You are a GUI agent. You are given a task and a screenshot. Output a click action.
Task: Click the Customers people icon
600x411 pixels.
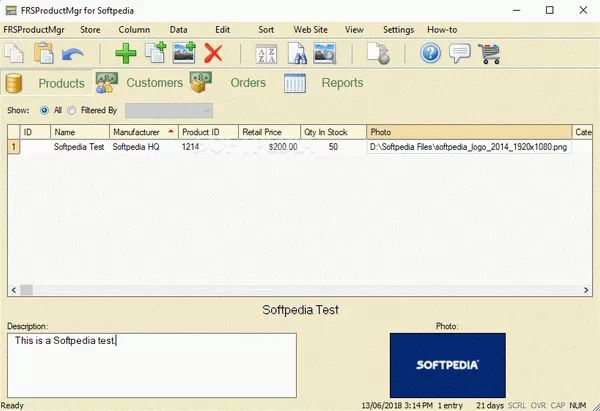[106, 83]
